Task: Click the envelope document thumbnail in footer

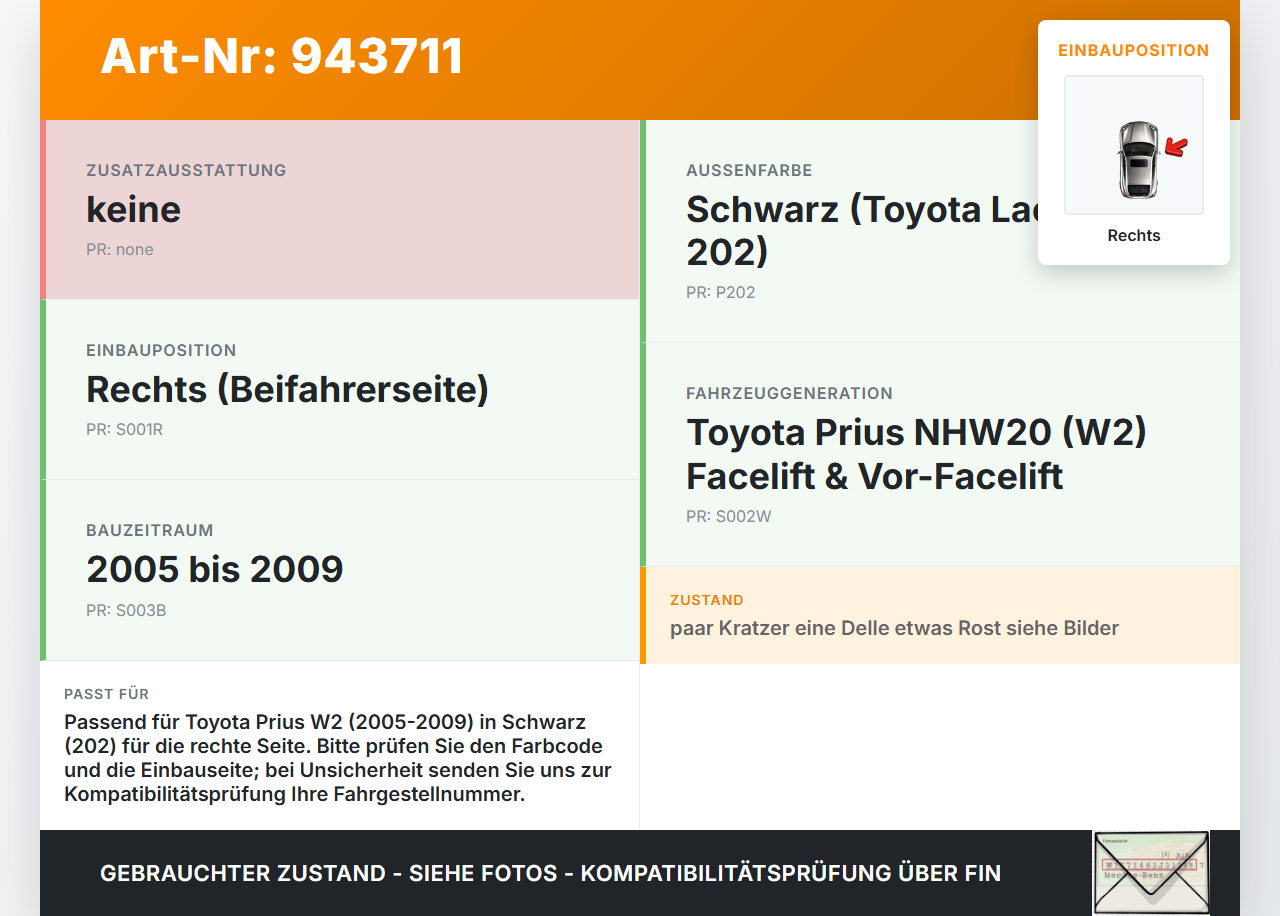Action: coord(1151,873)
